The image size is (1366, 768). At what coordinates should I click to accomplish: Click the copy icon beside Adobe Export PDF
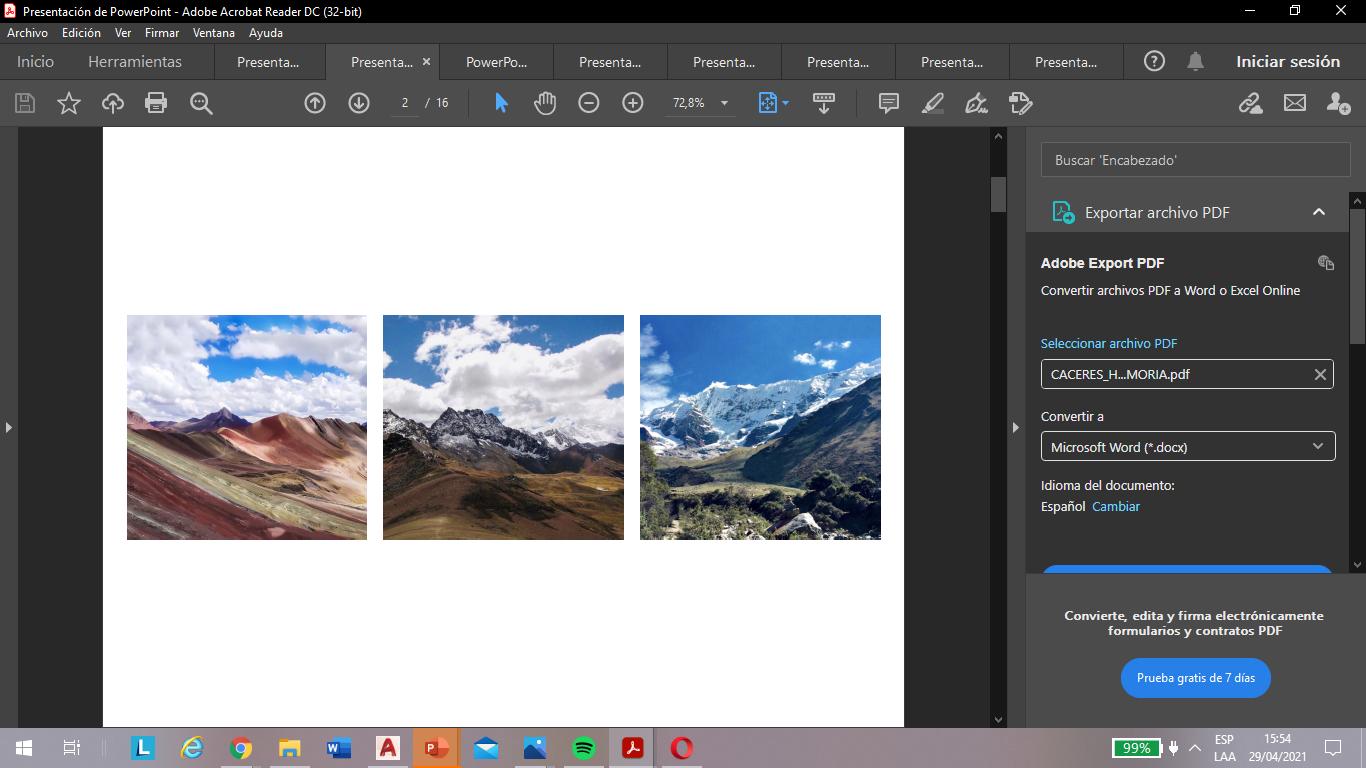click(1326, 263)
